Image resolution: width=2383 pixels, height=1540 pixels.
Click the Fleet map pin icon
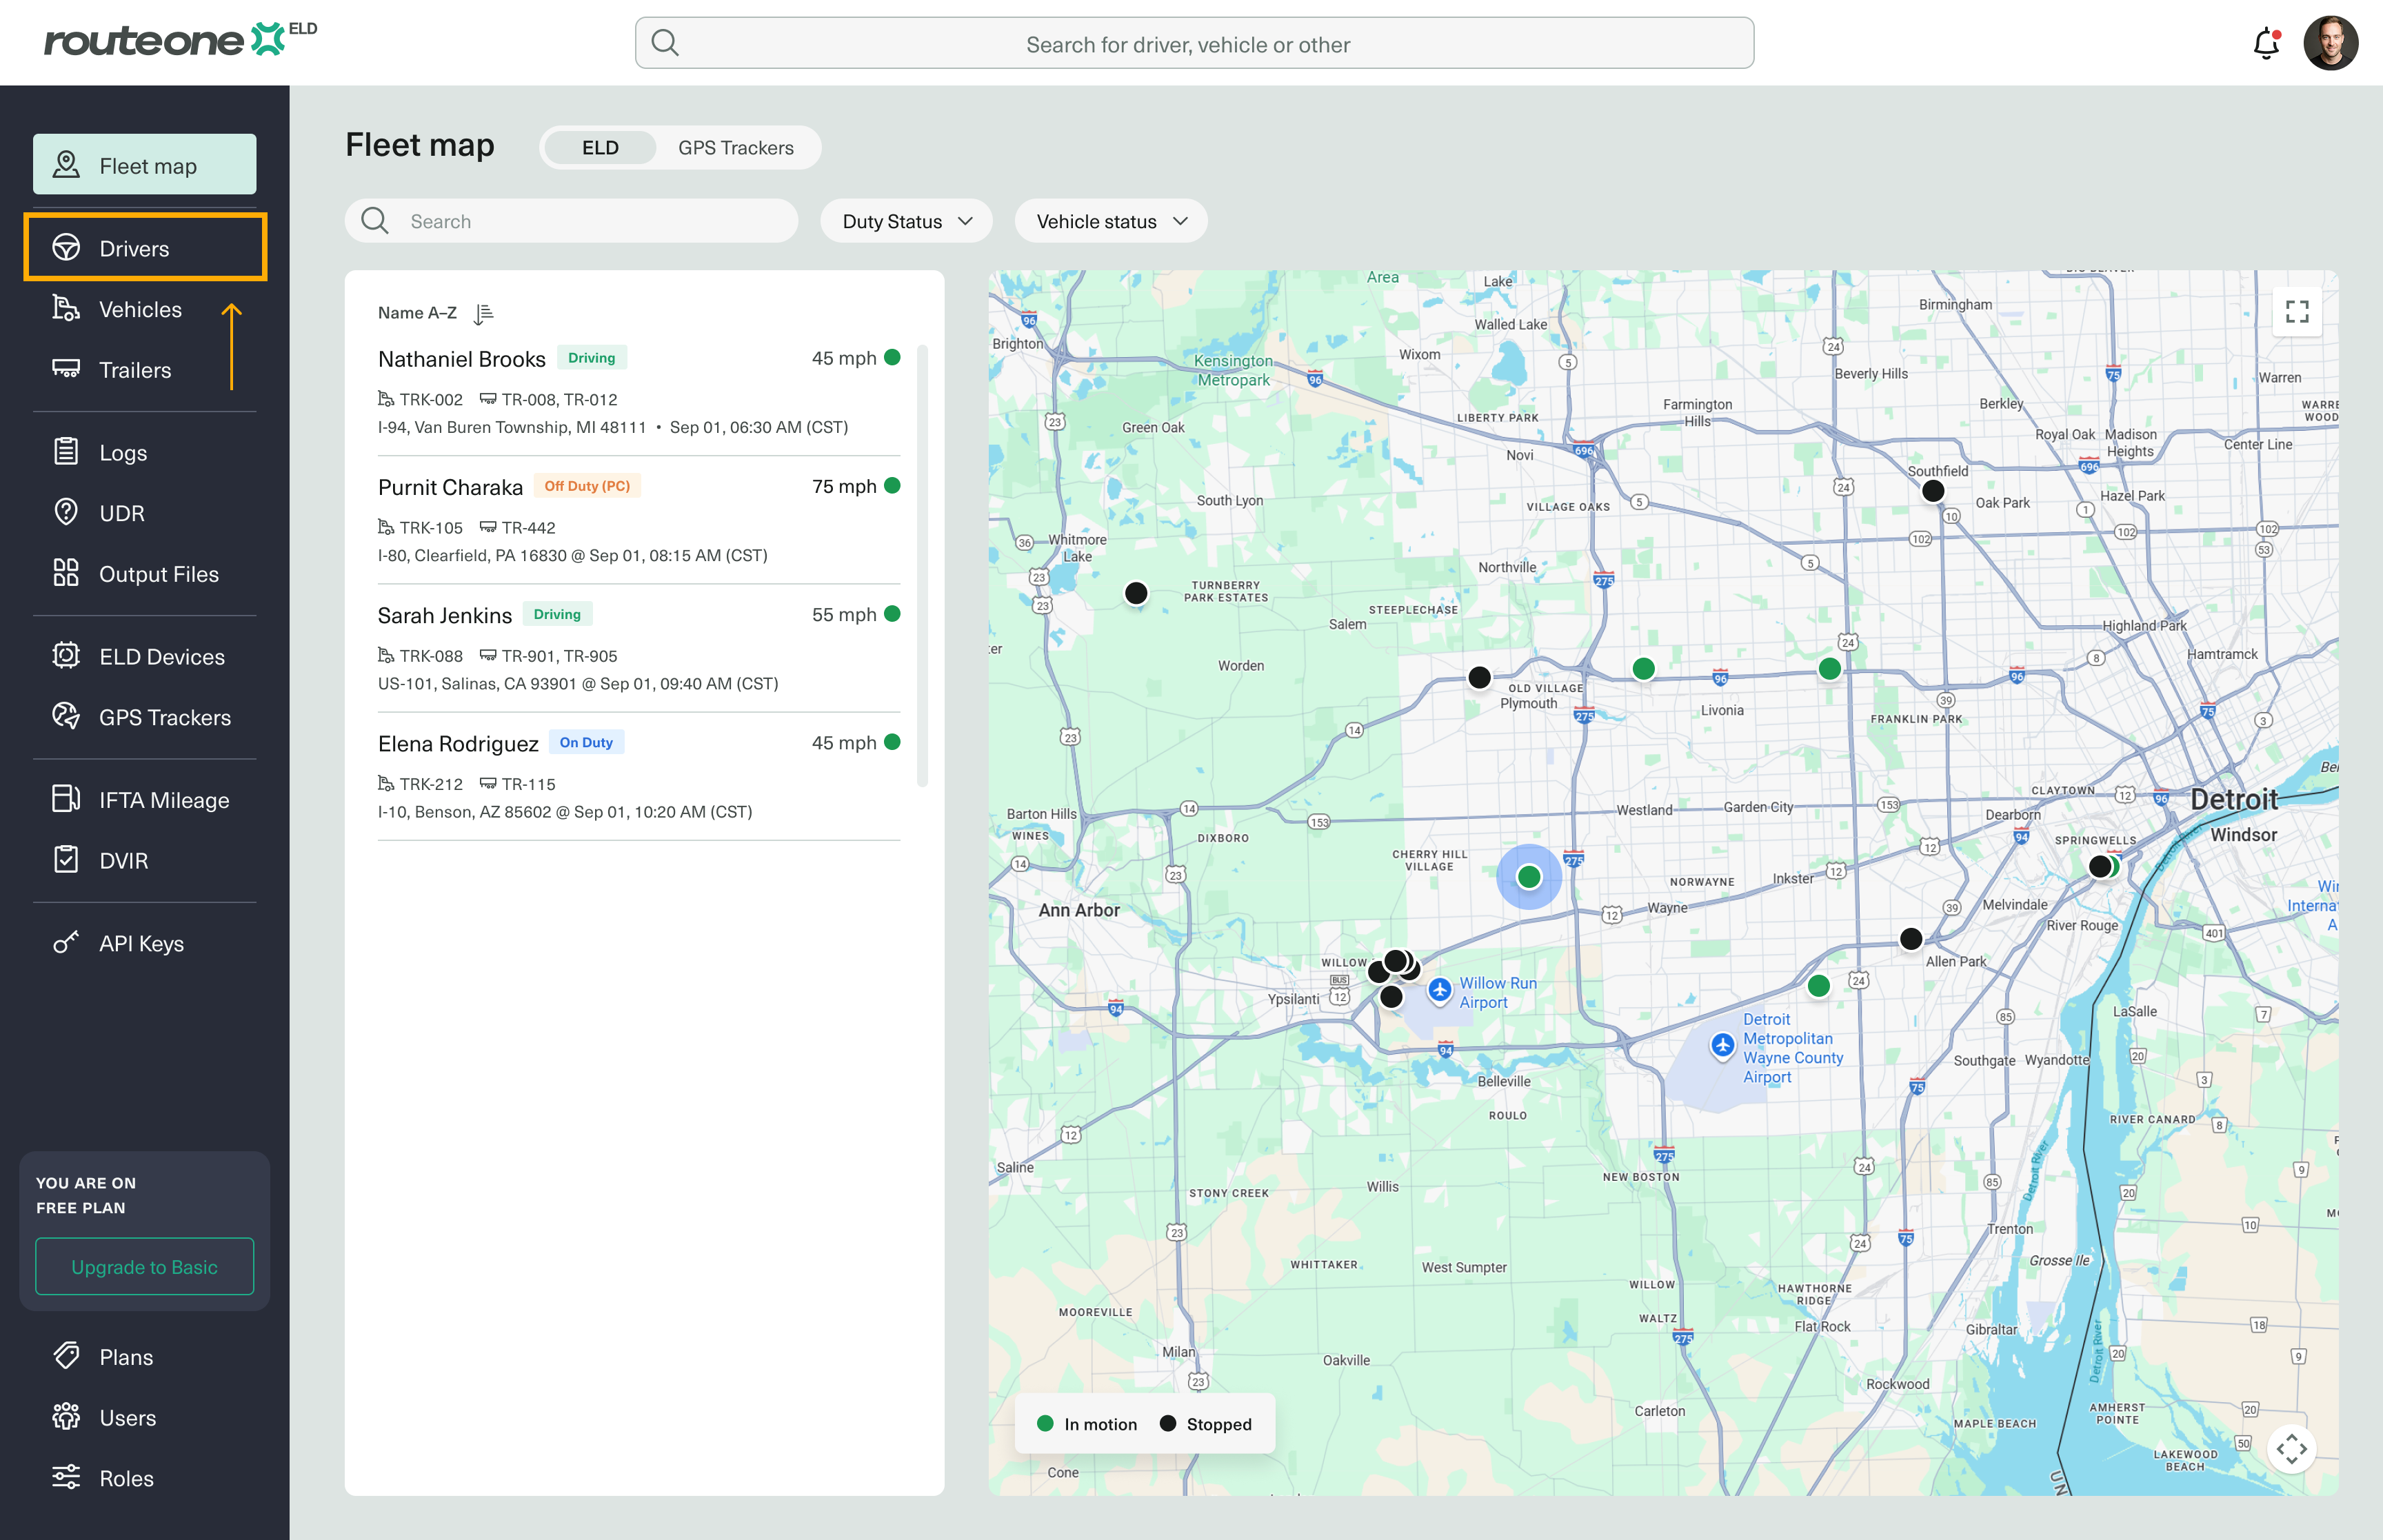pyautogui.click(x=66, y=165)
